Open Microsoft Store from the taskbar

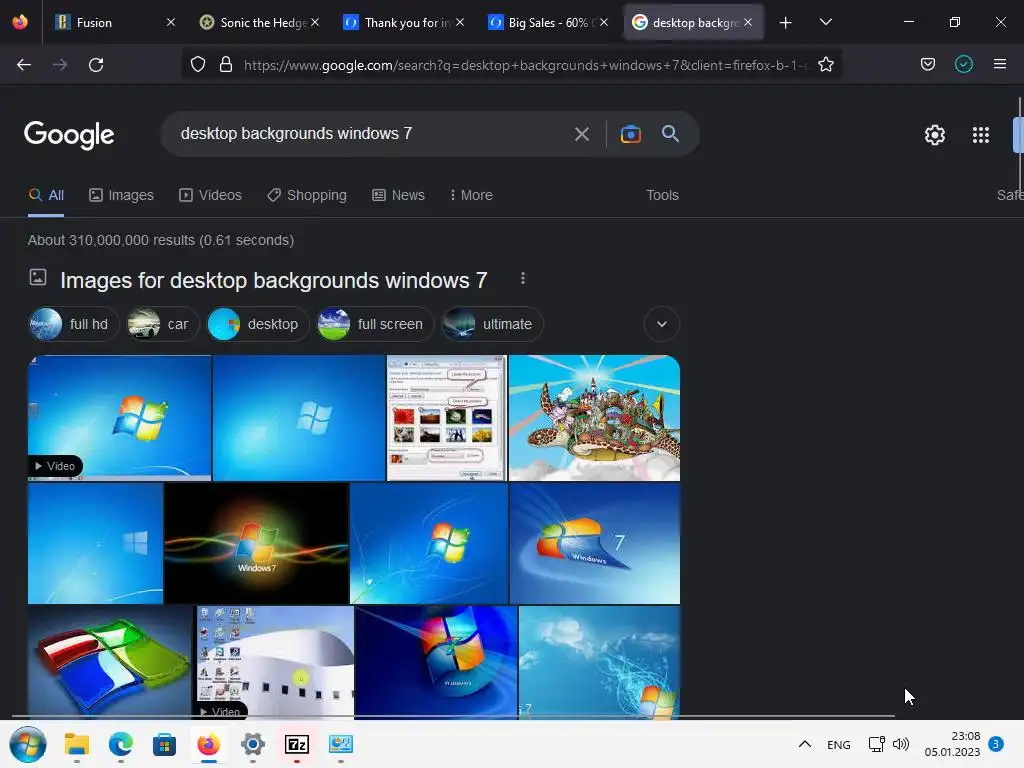(x=165, y=744)
